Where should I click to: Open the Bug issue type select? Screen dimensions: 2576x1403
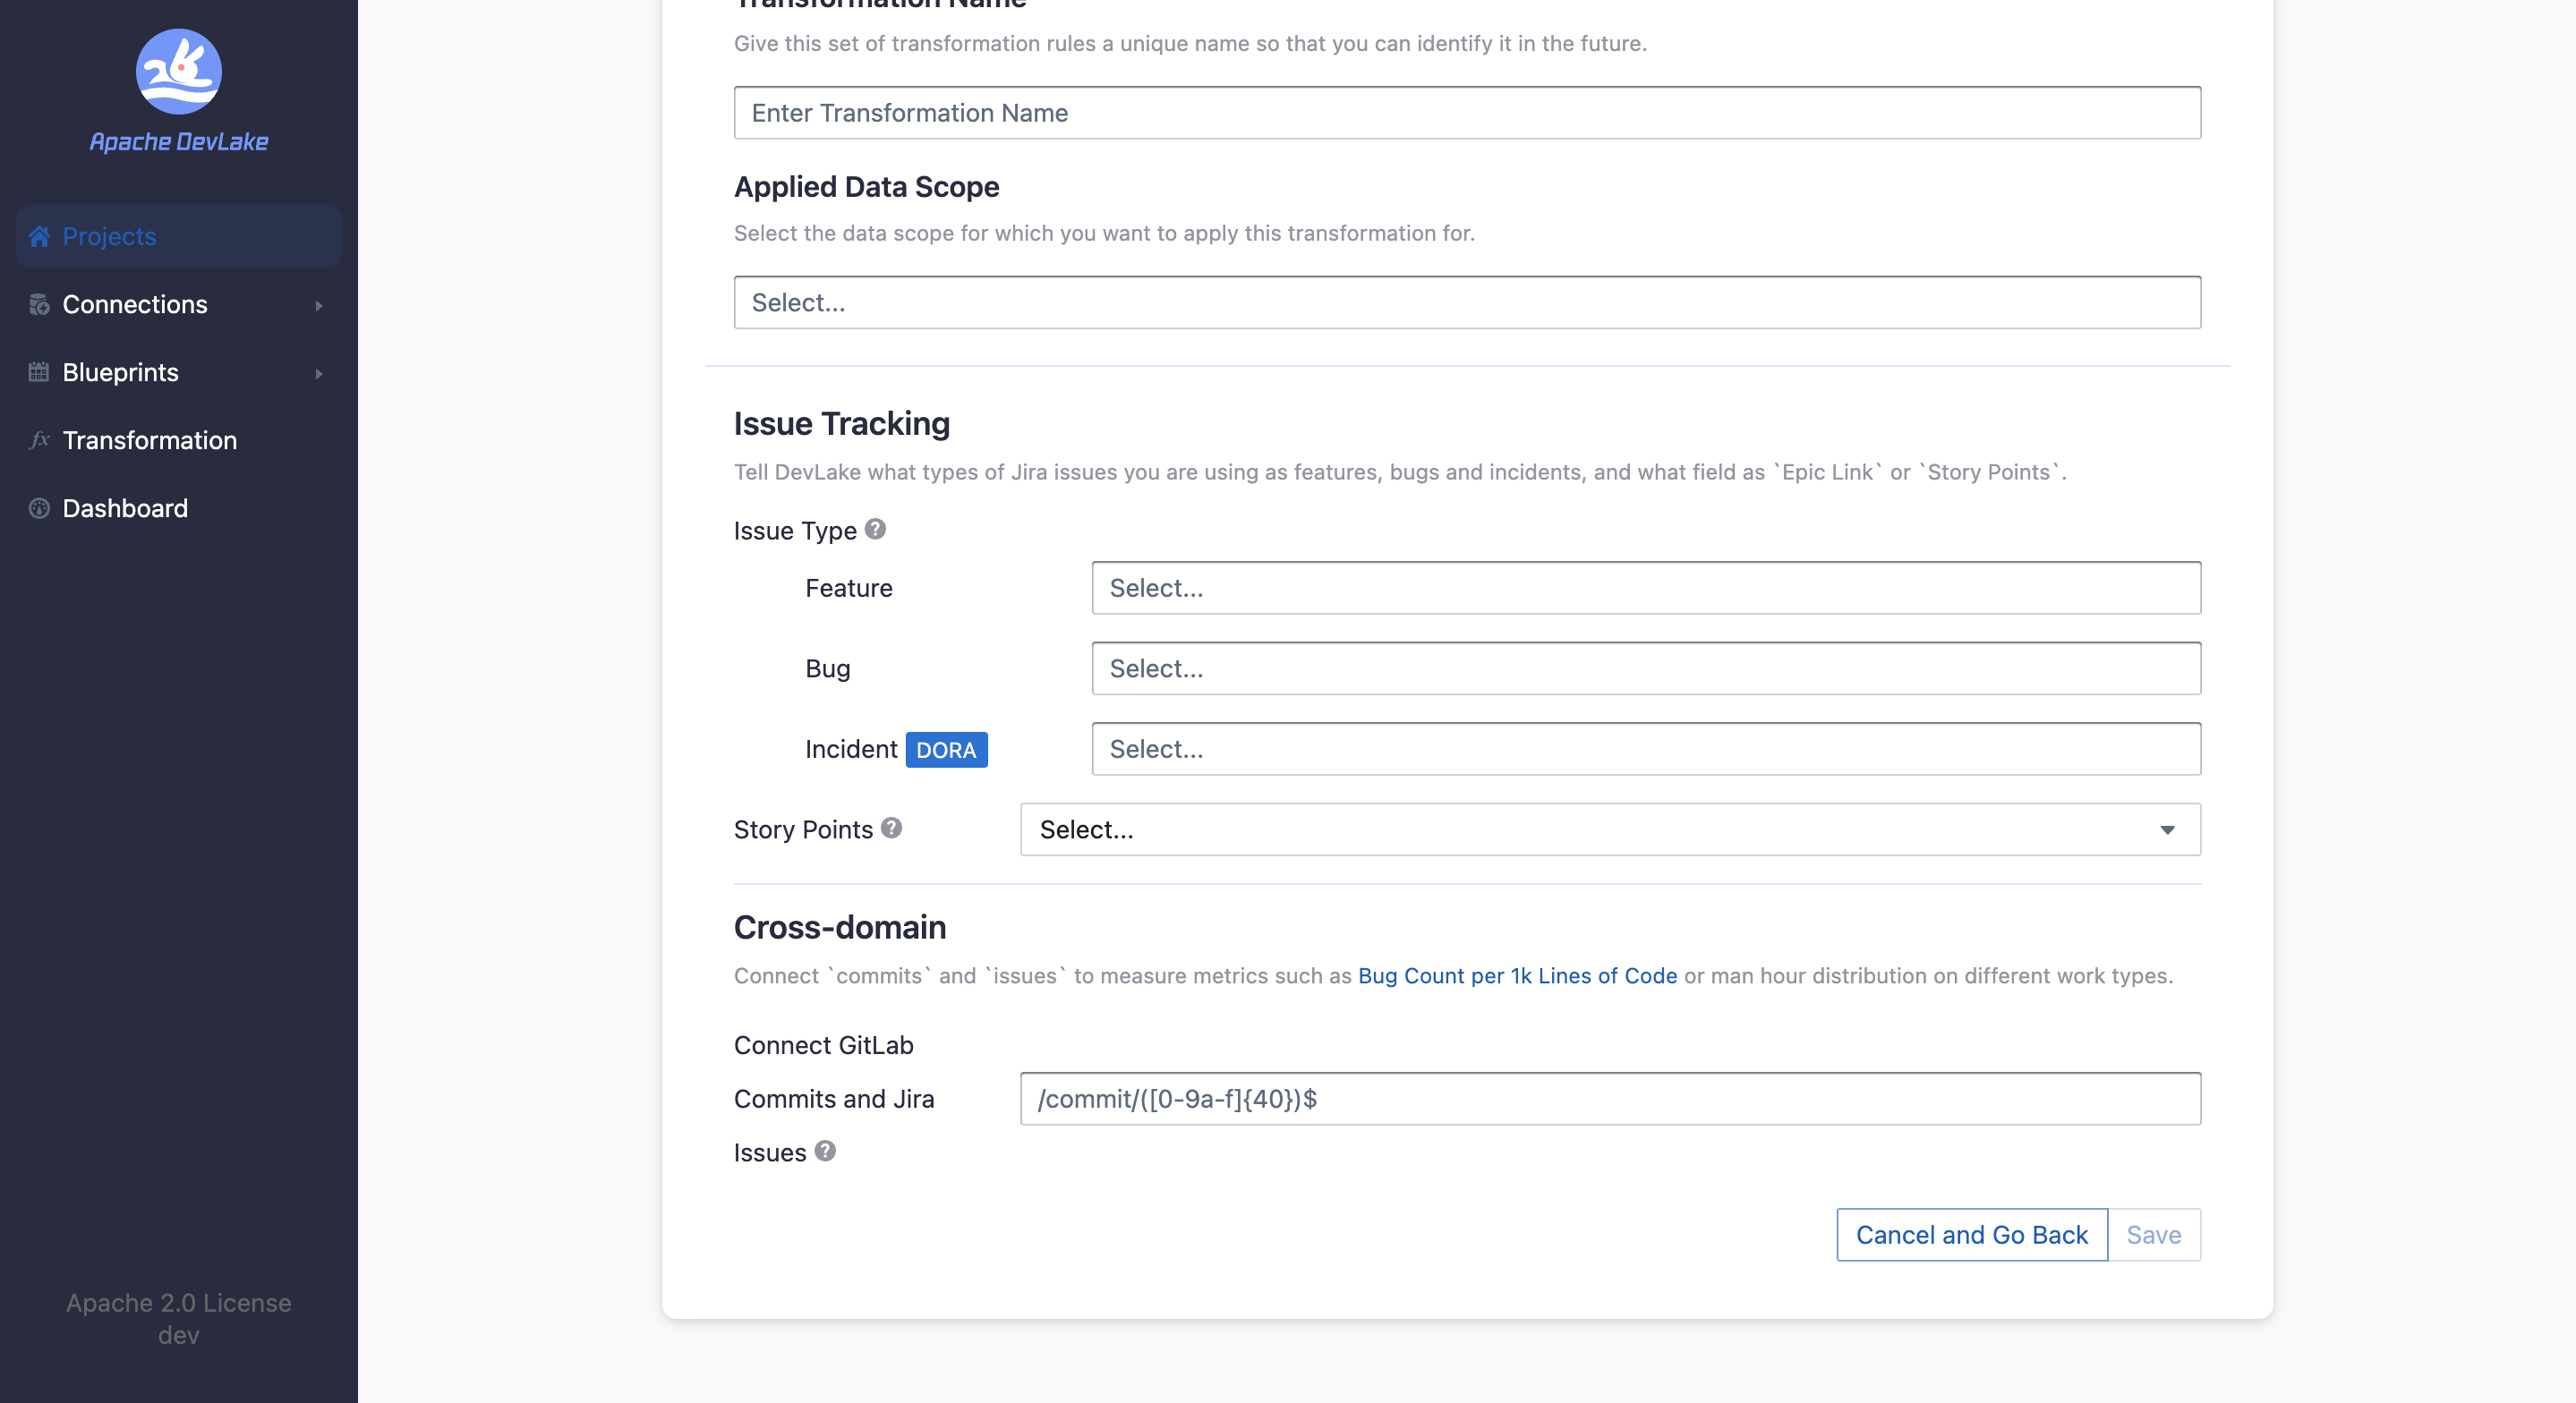pos(1645,668)
